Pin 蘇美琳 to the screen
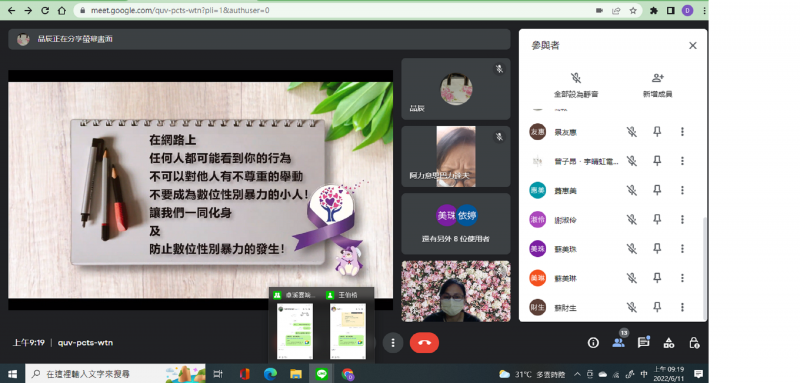Image resolution: width=800 pixels, height=383 pixels. tap(657, 278)
